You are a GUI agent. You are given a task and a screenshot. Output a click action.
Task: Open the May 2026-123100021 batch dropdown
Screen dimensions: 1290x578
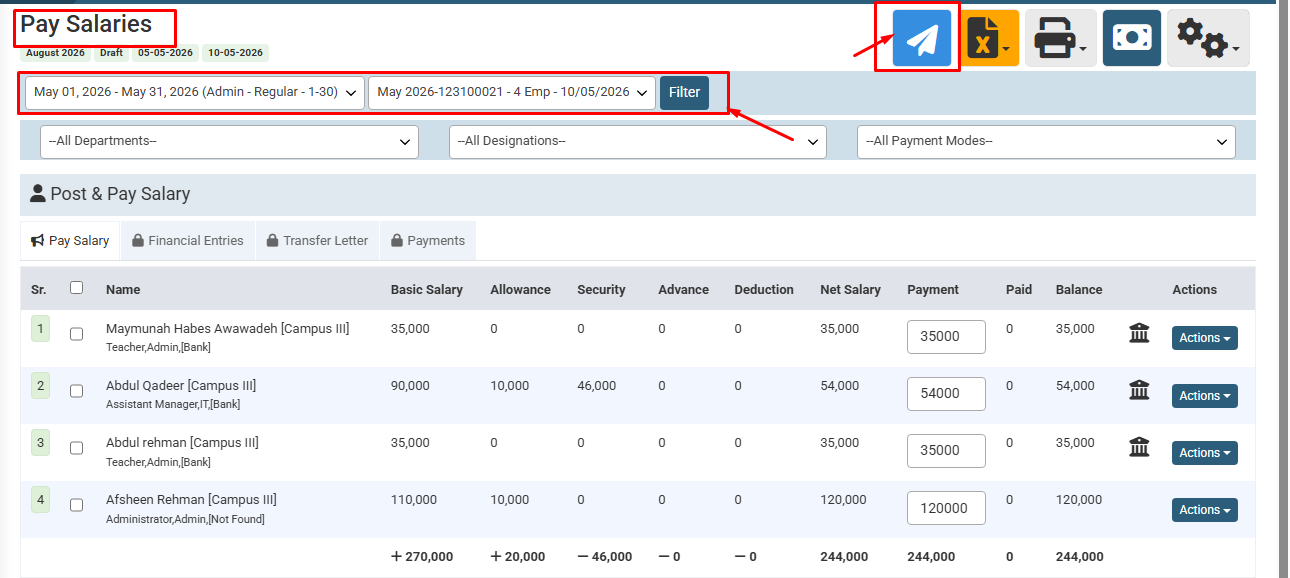tap(512, 92)
